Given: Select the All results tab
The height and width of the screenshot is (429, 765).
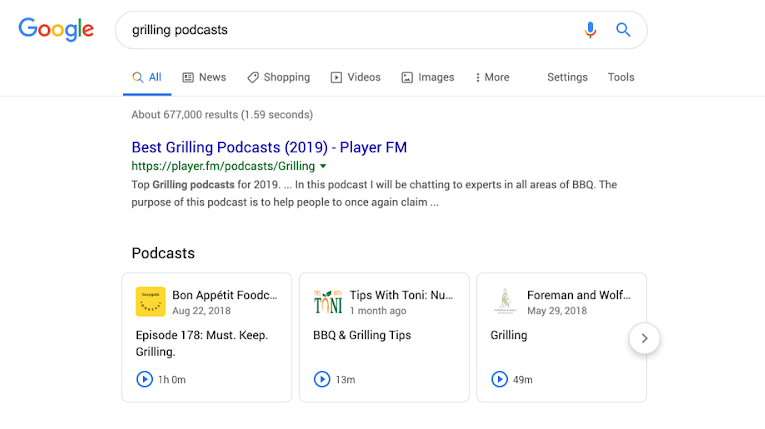Looking at the screenshot, I should click(147, 77).
